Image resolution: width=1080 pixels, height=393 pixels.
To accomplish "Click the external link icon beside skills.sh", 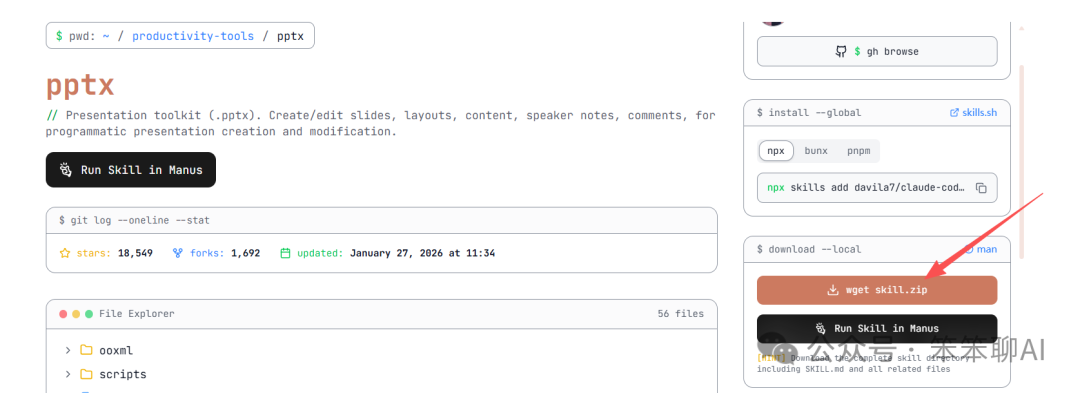I will 955,113.
